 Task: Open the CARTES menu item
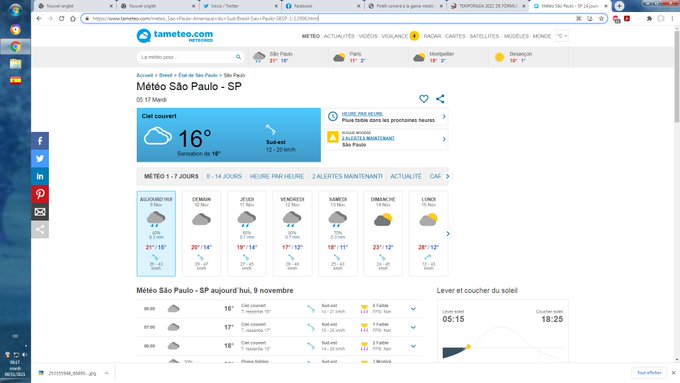pos(455,36)
